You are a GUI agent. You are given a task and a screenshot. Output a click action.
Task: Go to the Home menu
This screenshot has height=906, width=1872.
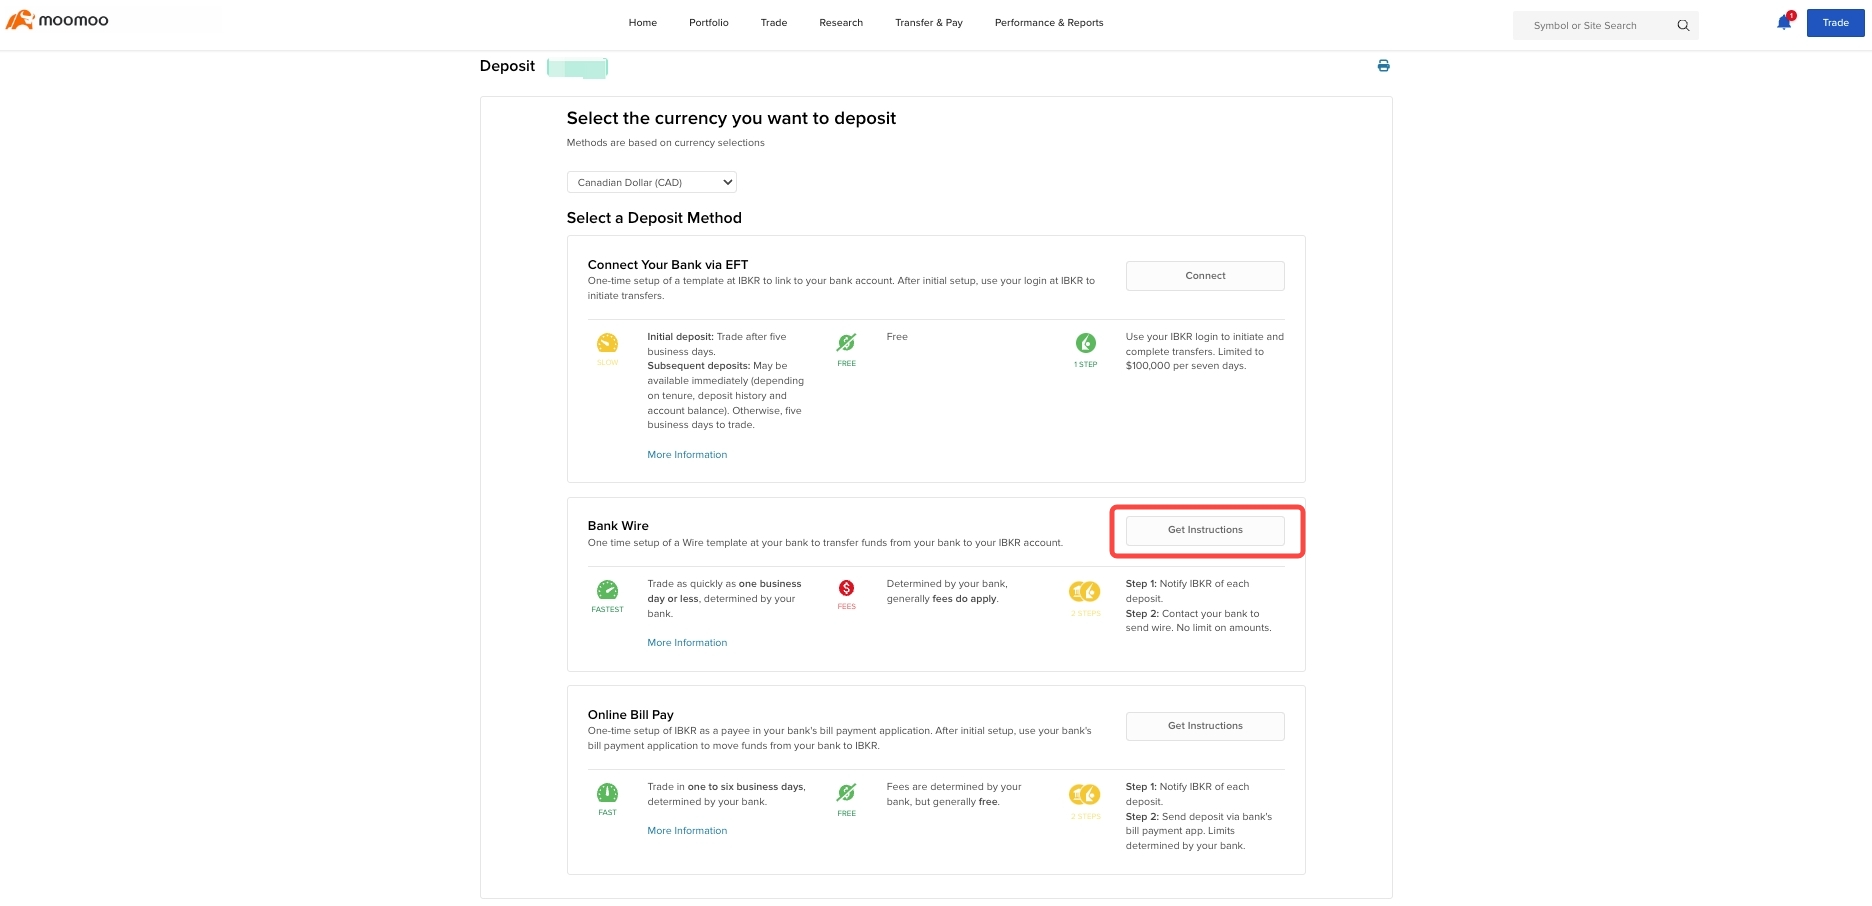642,23
